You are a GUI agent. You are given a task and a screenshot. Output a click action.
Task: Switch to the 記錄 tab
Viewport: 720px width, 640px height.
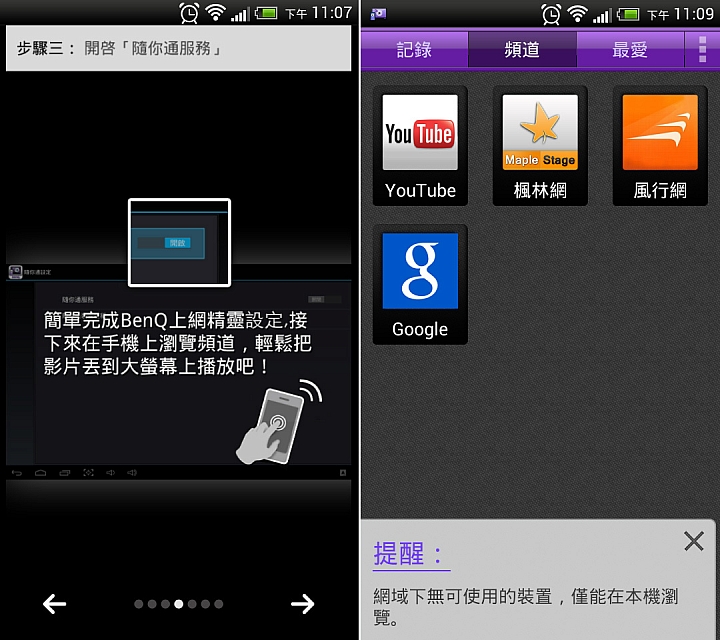click(414, 49)
